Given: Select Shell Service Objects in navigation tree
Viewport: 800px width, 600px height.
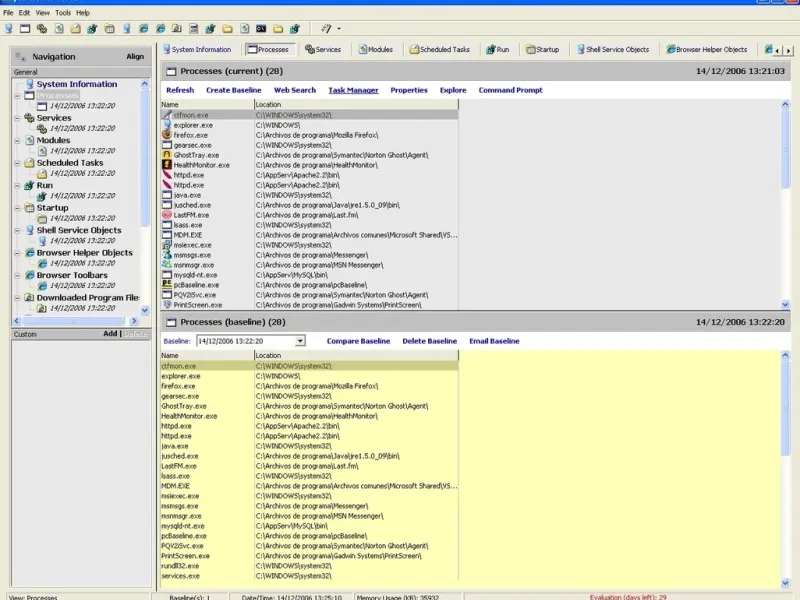Looking at the screenshot, I should (x=78, y=230).
